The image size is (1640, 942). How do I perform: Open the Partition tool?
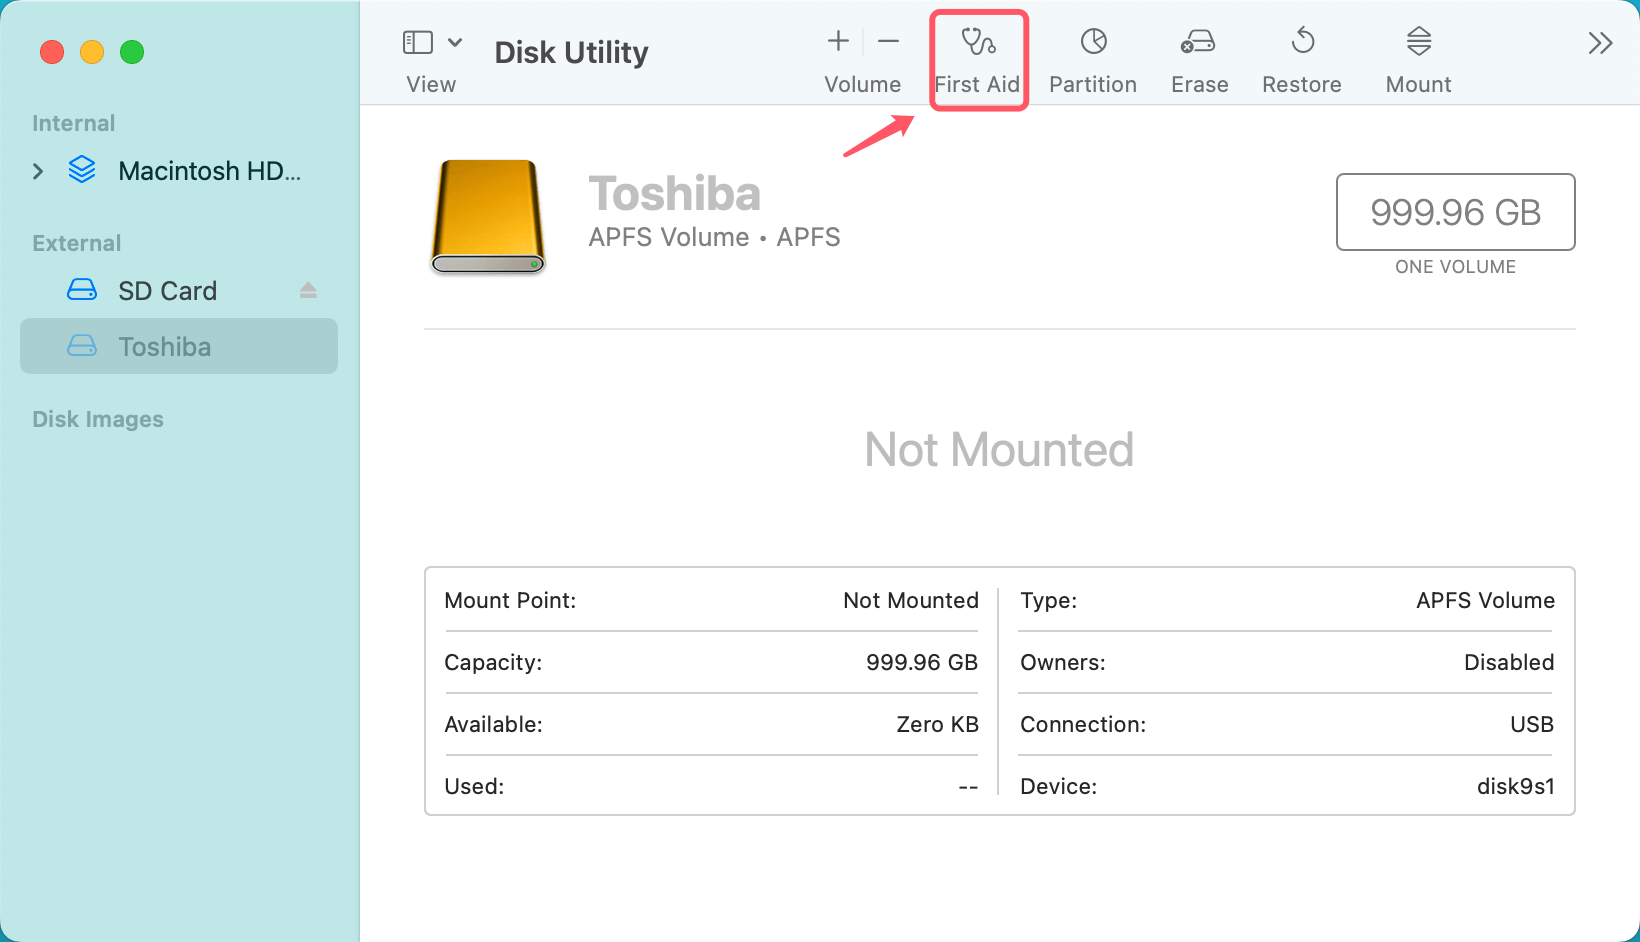1093,42
